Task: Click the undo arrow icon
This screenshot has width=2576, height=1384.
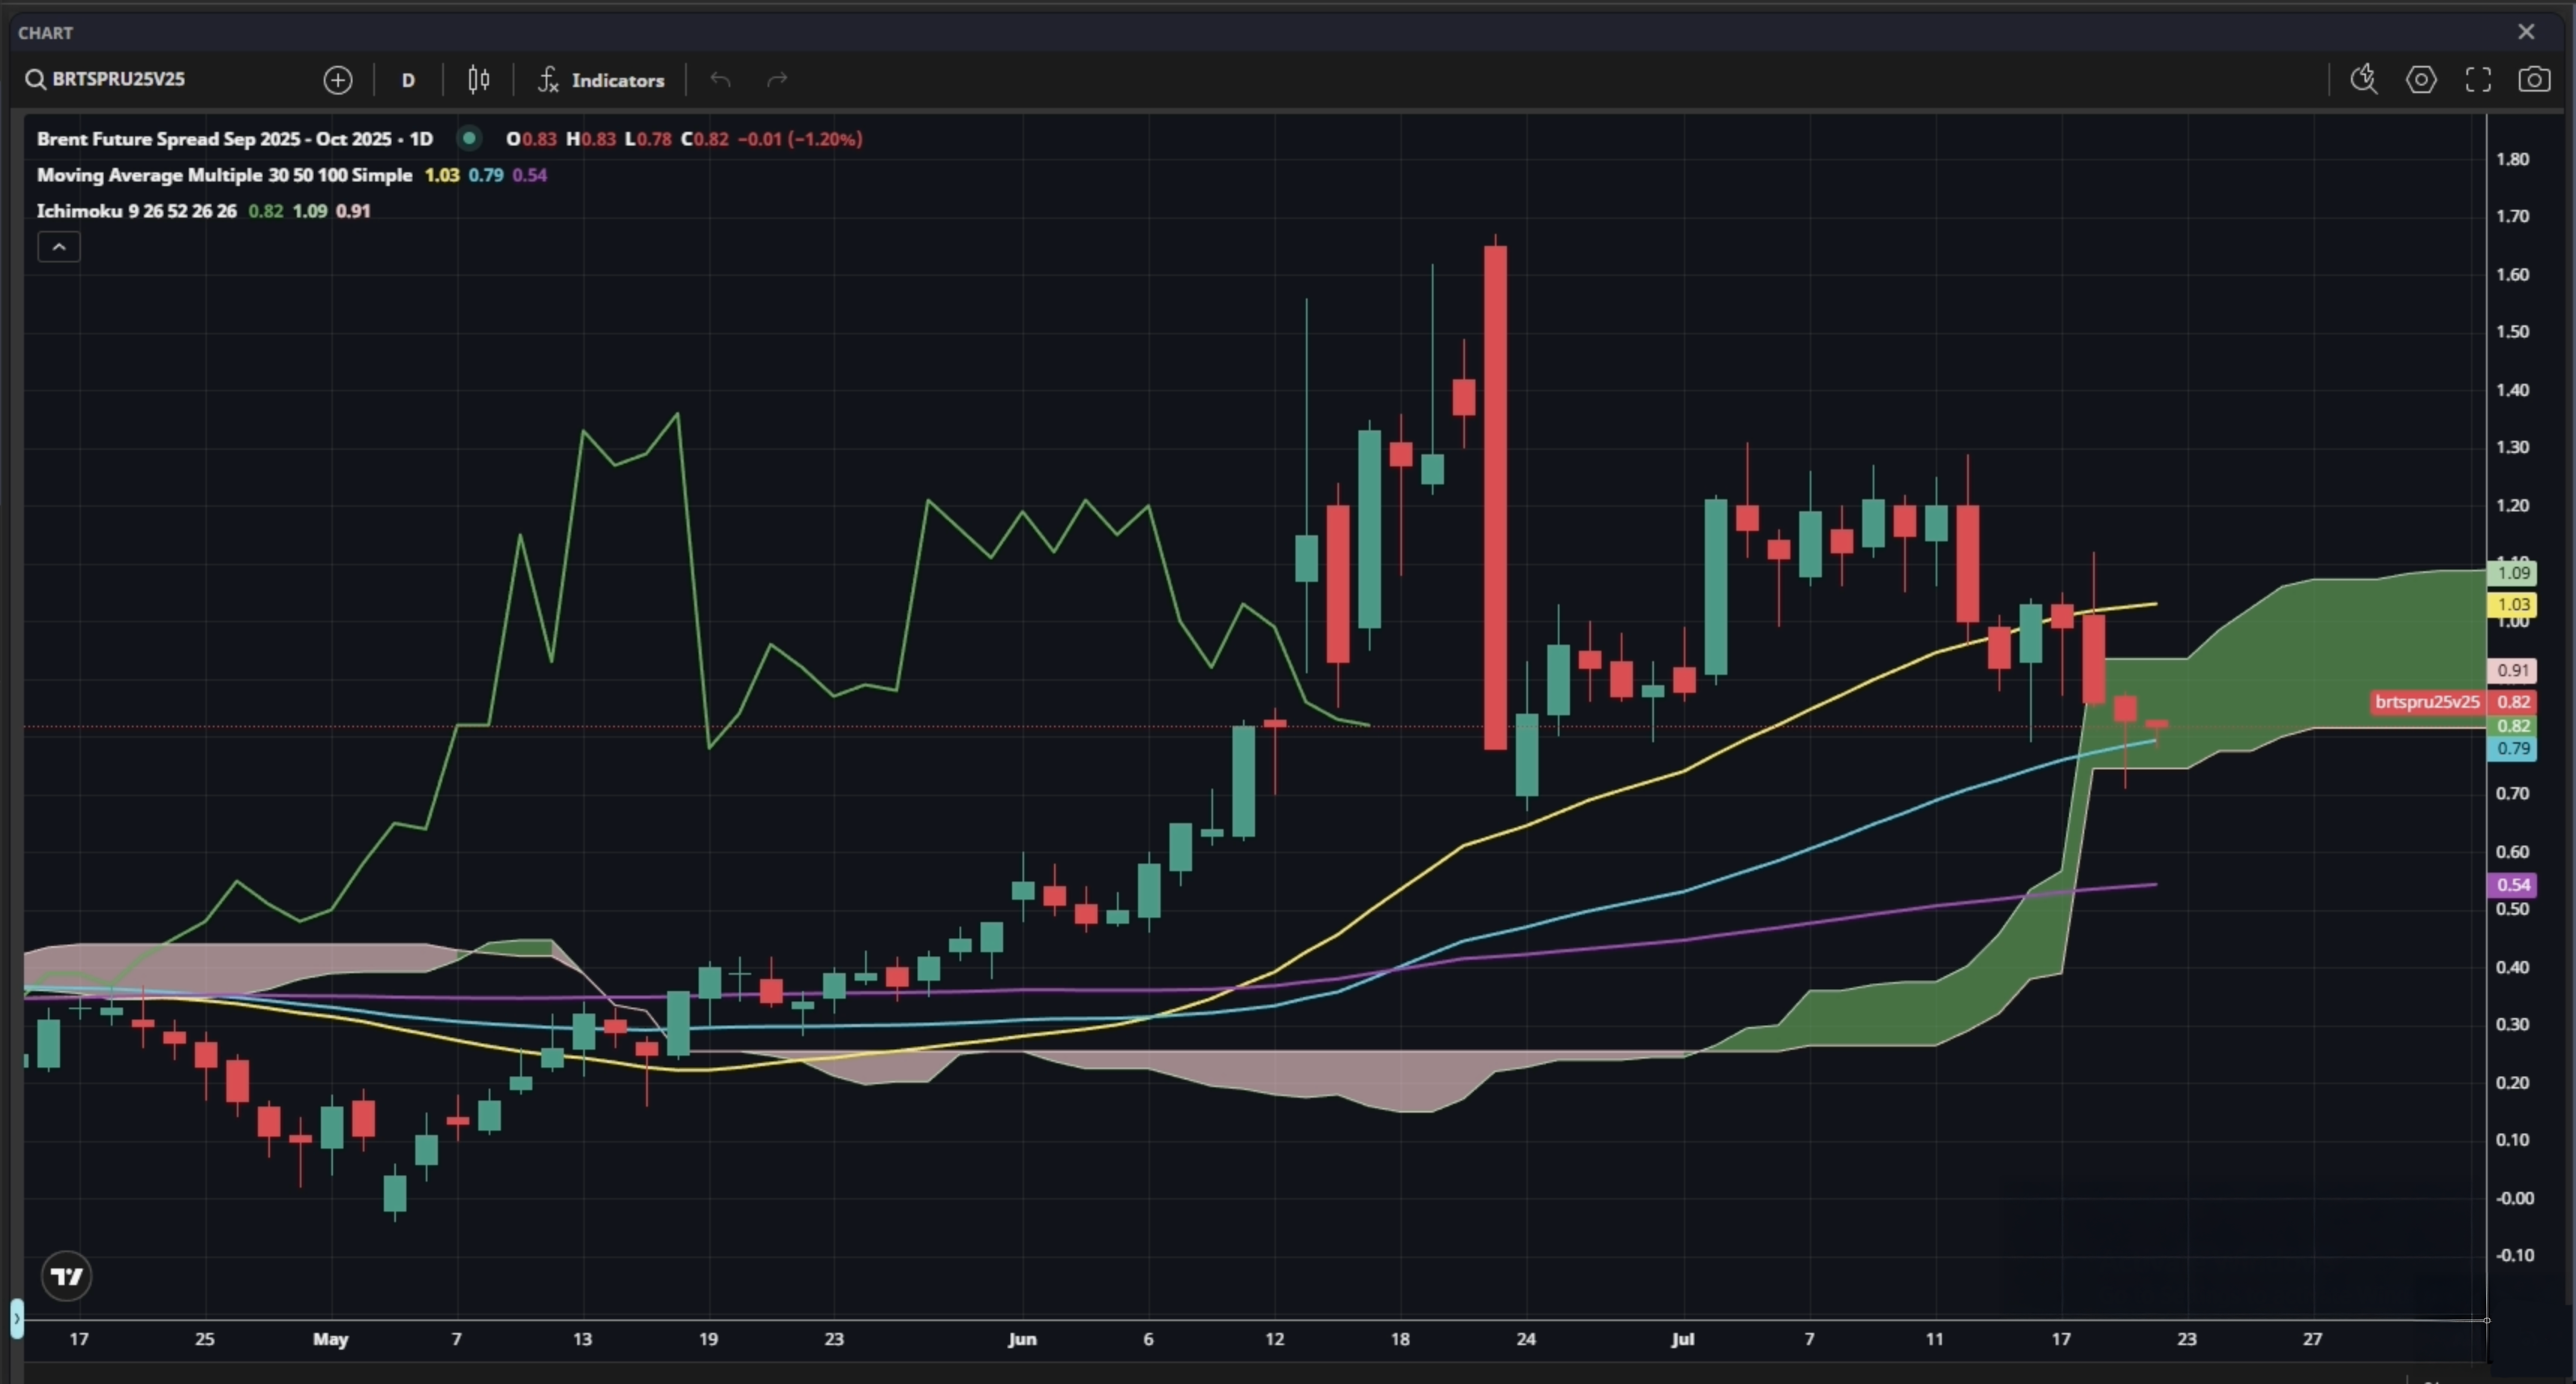Action: pyautogui.click(x=720, y=80)
